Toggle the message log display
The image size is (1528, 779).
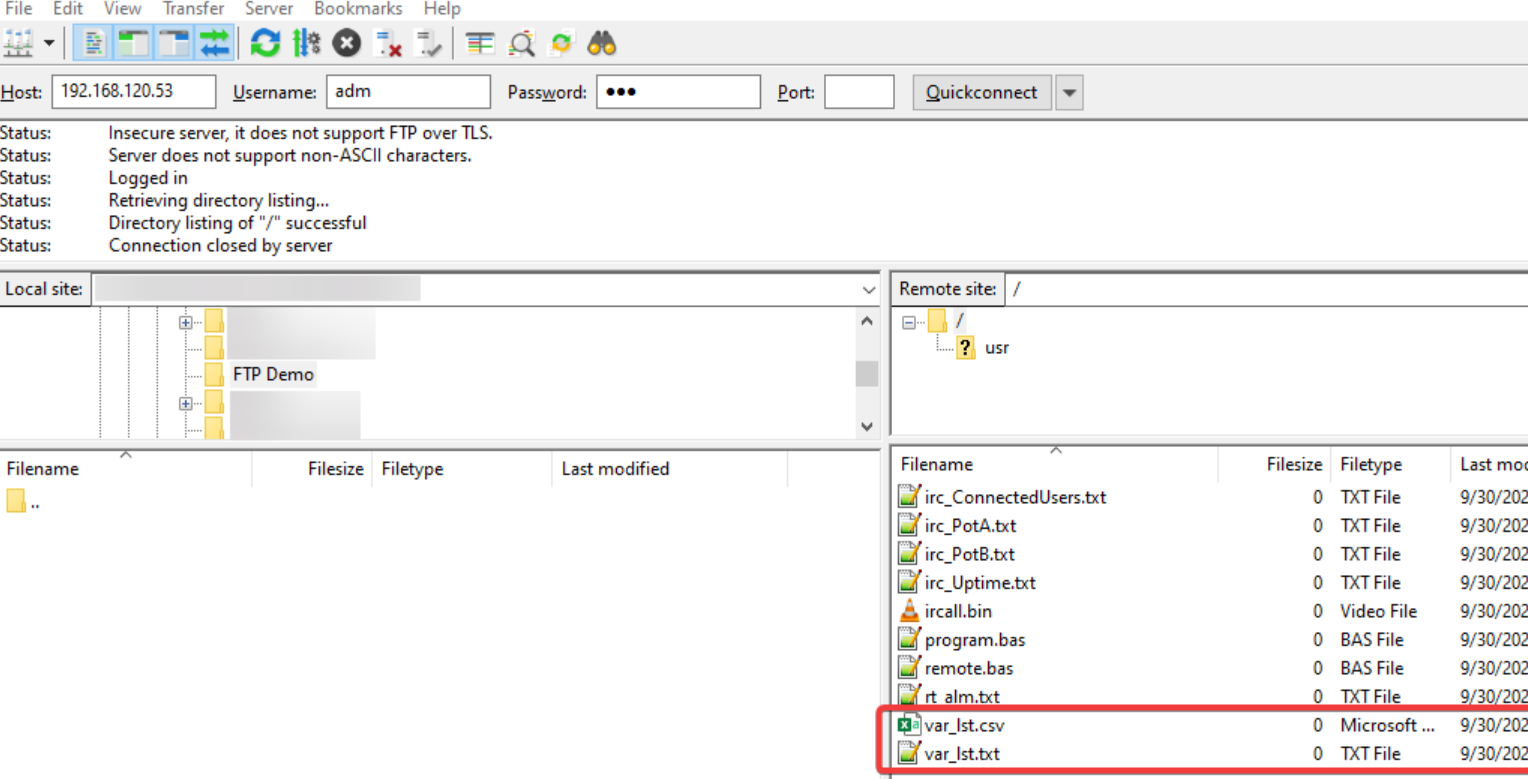coord(92,43)
